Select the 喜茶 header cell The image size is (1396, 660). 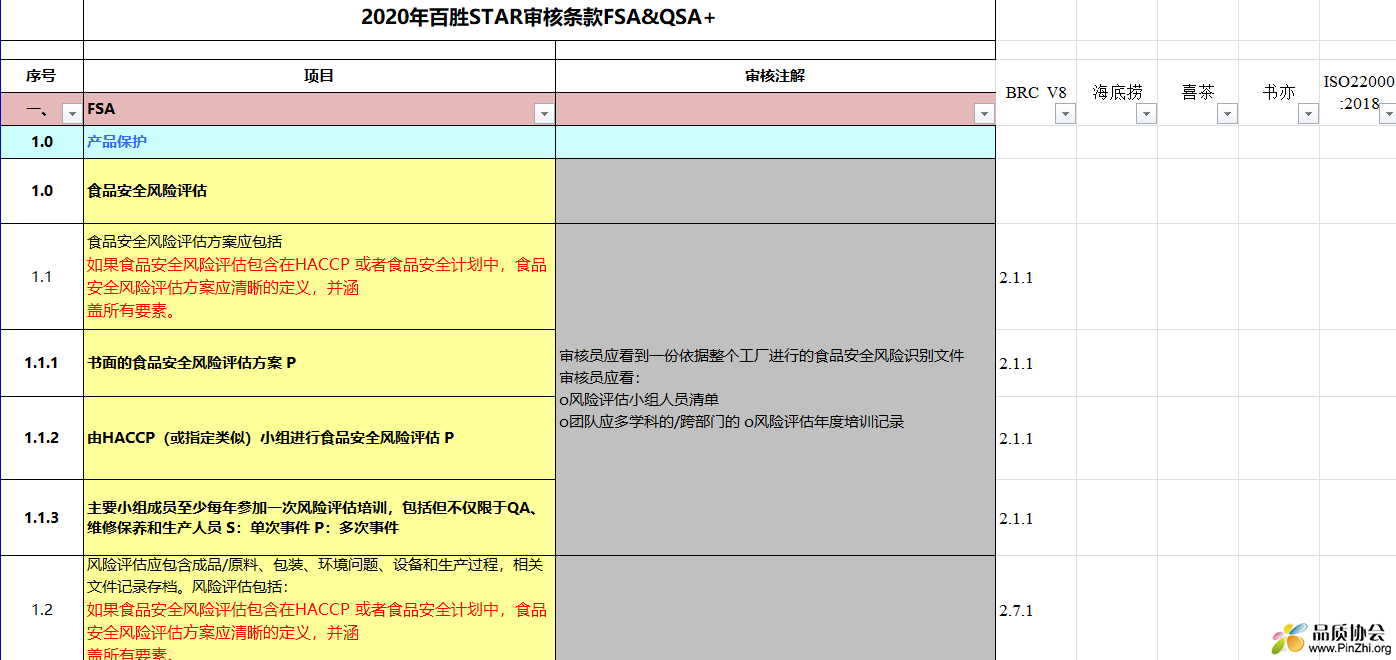coord(1198,92)
